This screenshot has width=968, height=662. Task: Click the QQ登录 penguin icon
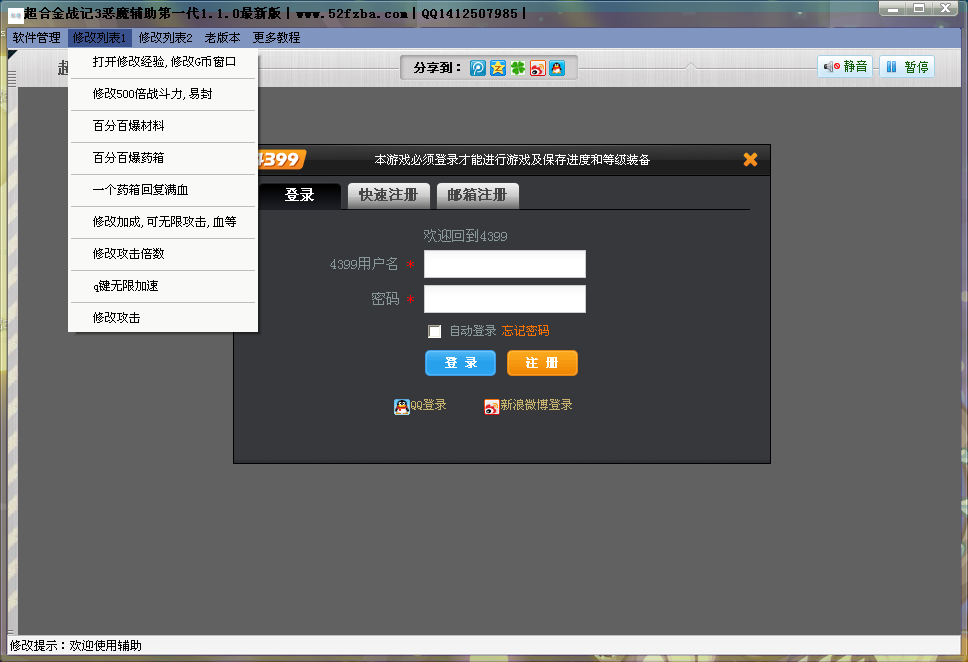tap(402, 406)
